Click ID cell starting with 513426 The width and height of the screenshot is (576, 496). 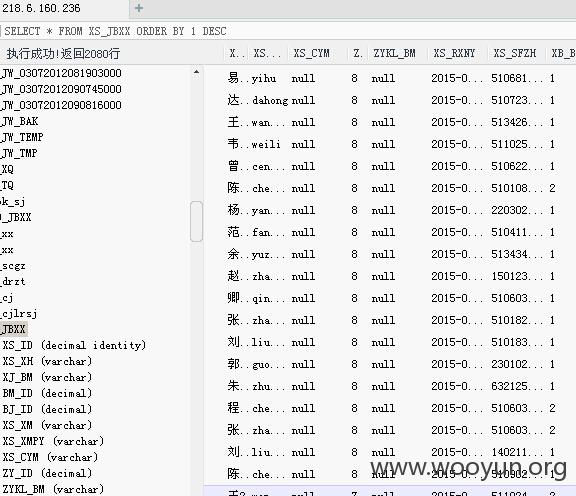516,122
